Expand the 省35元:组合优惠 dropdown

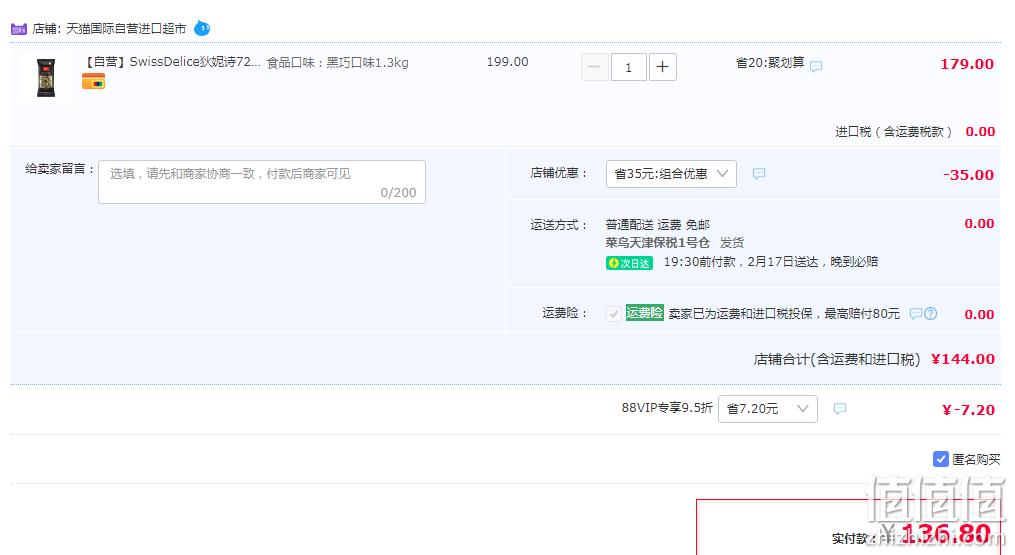click(x=671, y=174)
